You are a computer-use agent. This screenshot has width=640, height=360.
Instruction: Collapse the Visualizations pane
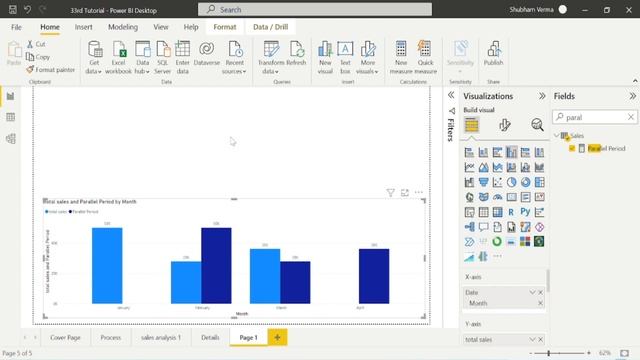pos(542,96)
